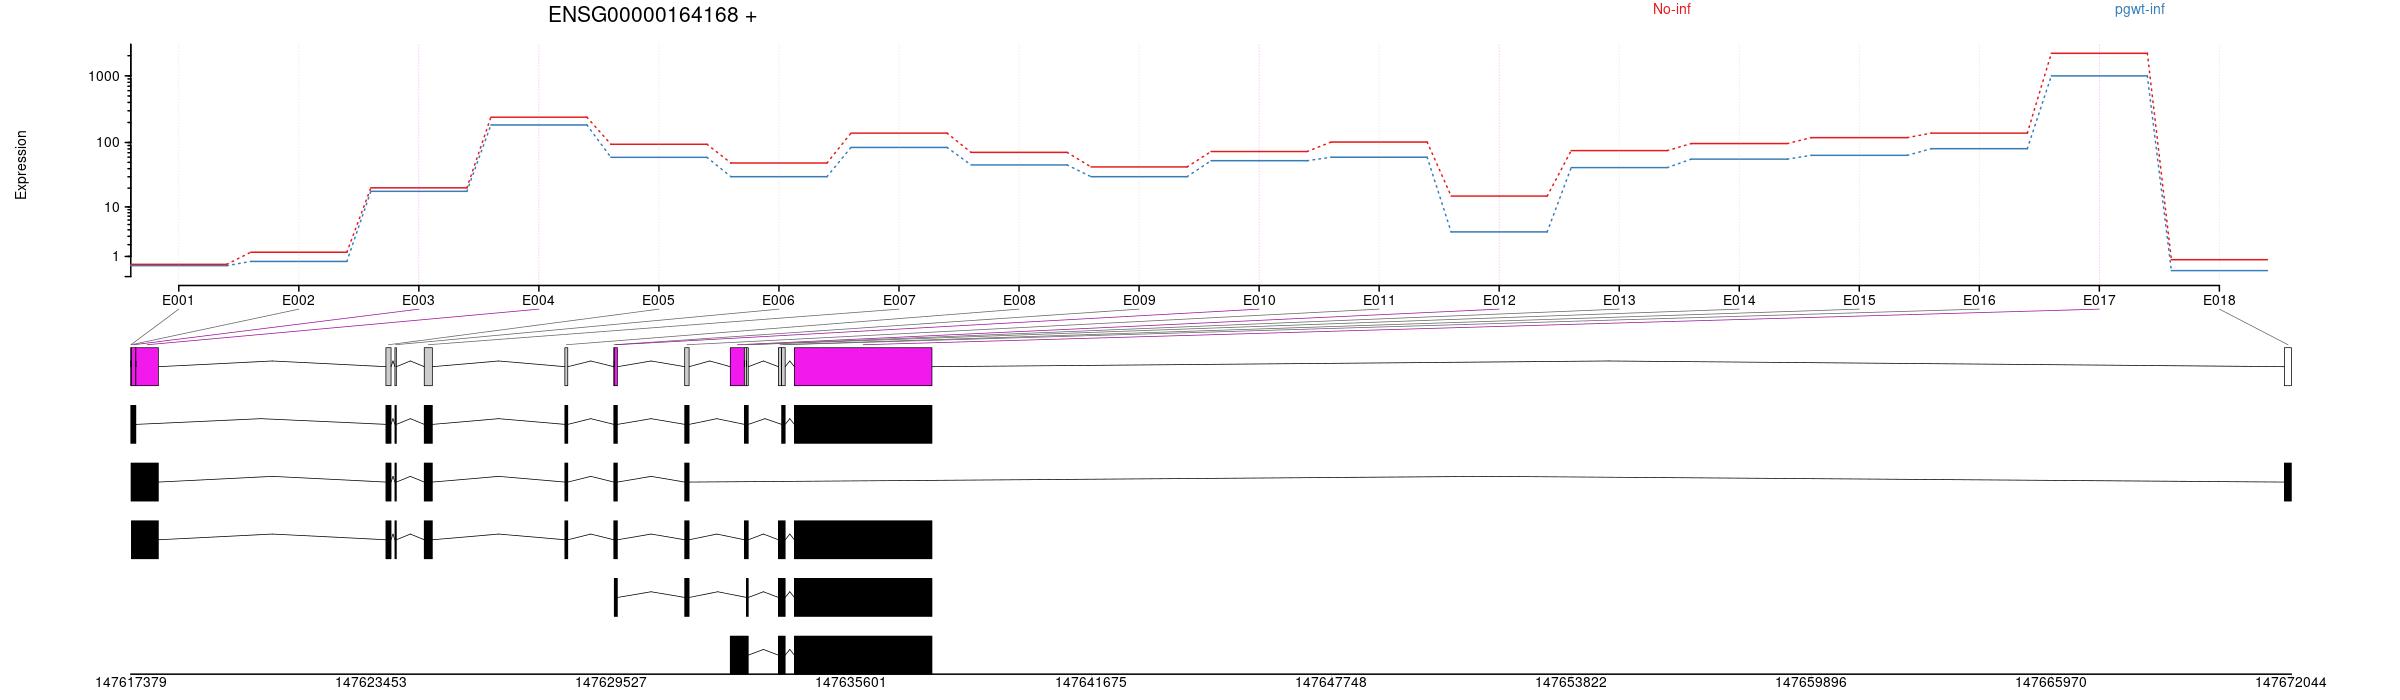Click the white exon box at gene model's far end
The image size is (2400, 700).
tap(2288, 366)
